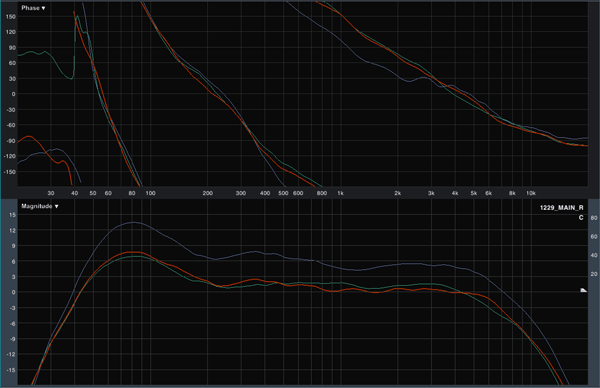
Task: Click the 100 frequency axis label
Action: pos(150,193)
